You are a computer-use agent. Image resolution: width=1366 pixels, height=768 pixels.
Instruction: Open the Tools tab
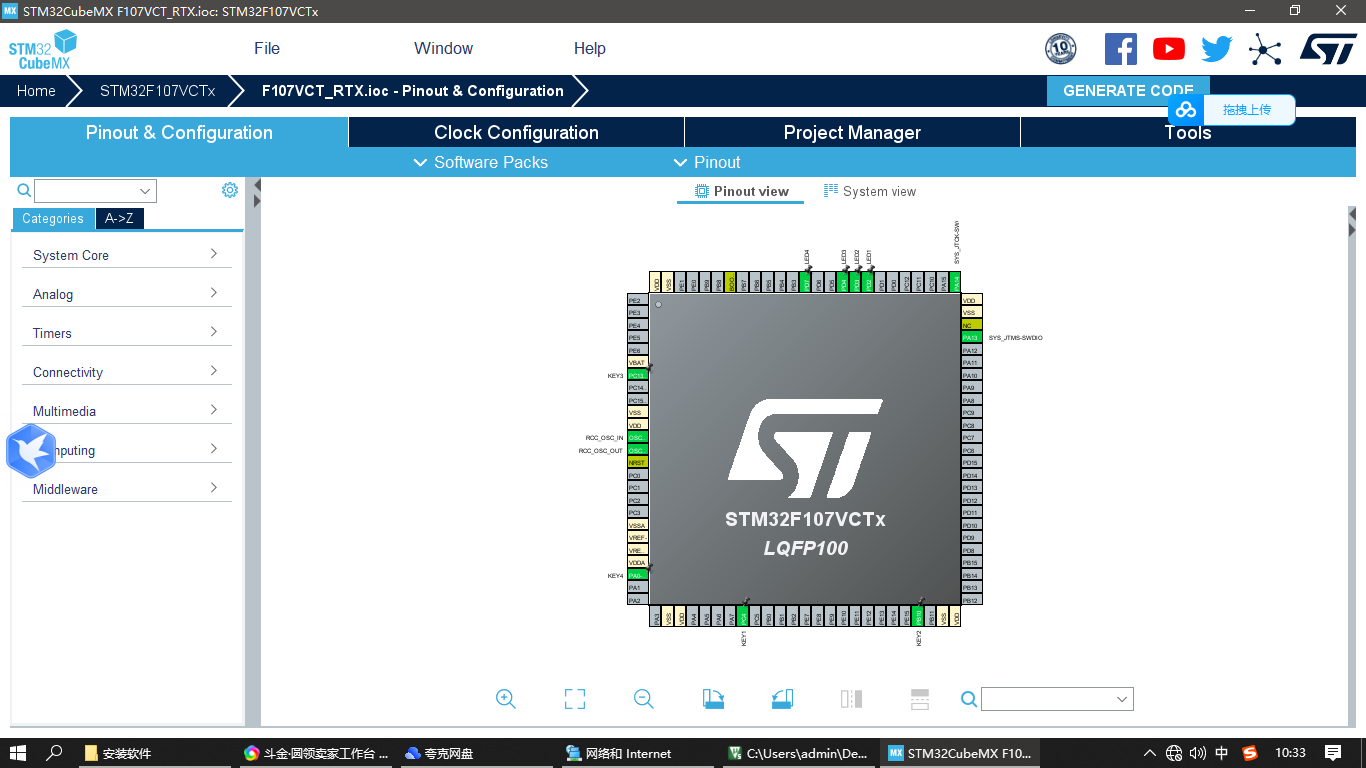point(1188,132)
